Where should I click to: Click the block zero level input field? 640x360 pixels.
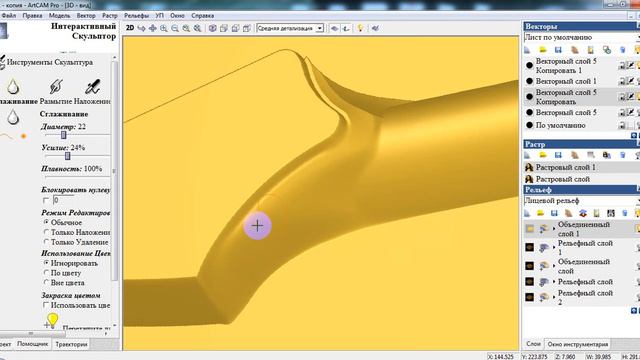tap(63, 200)
